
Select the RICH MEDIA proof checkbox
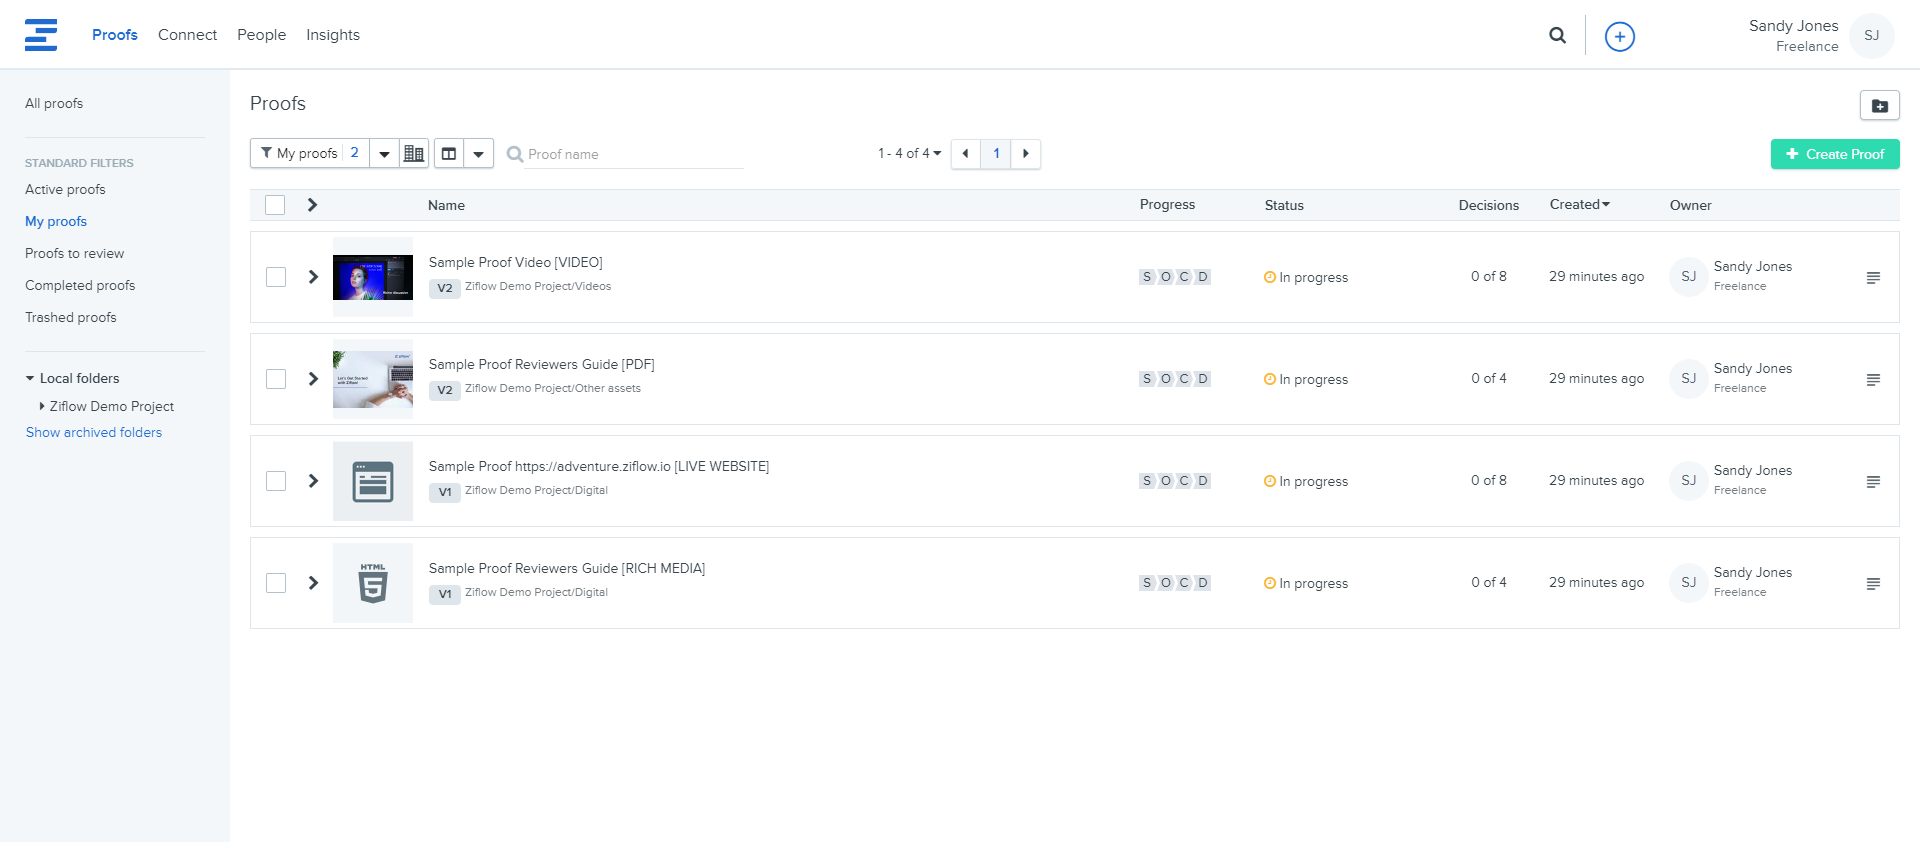pos(276,583)
